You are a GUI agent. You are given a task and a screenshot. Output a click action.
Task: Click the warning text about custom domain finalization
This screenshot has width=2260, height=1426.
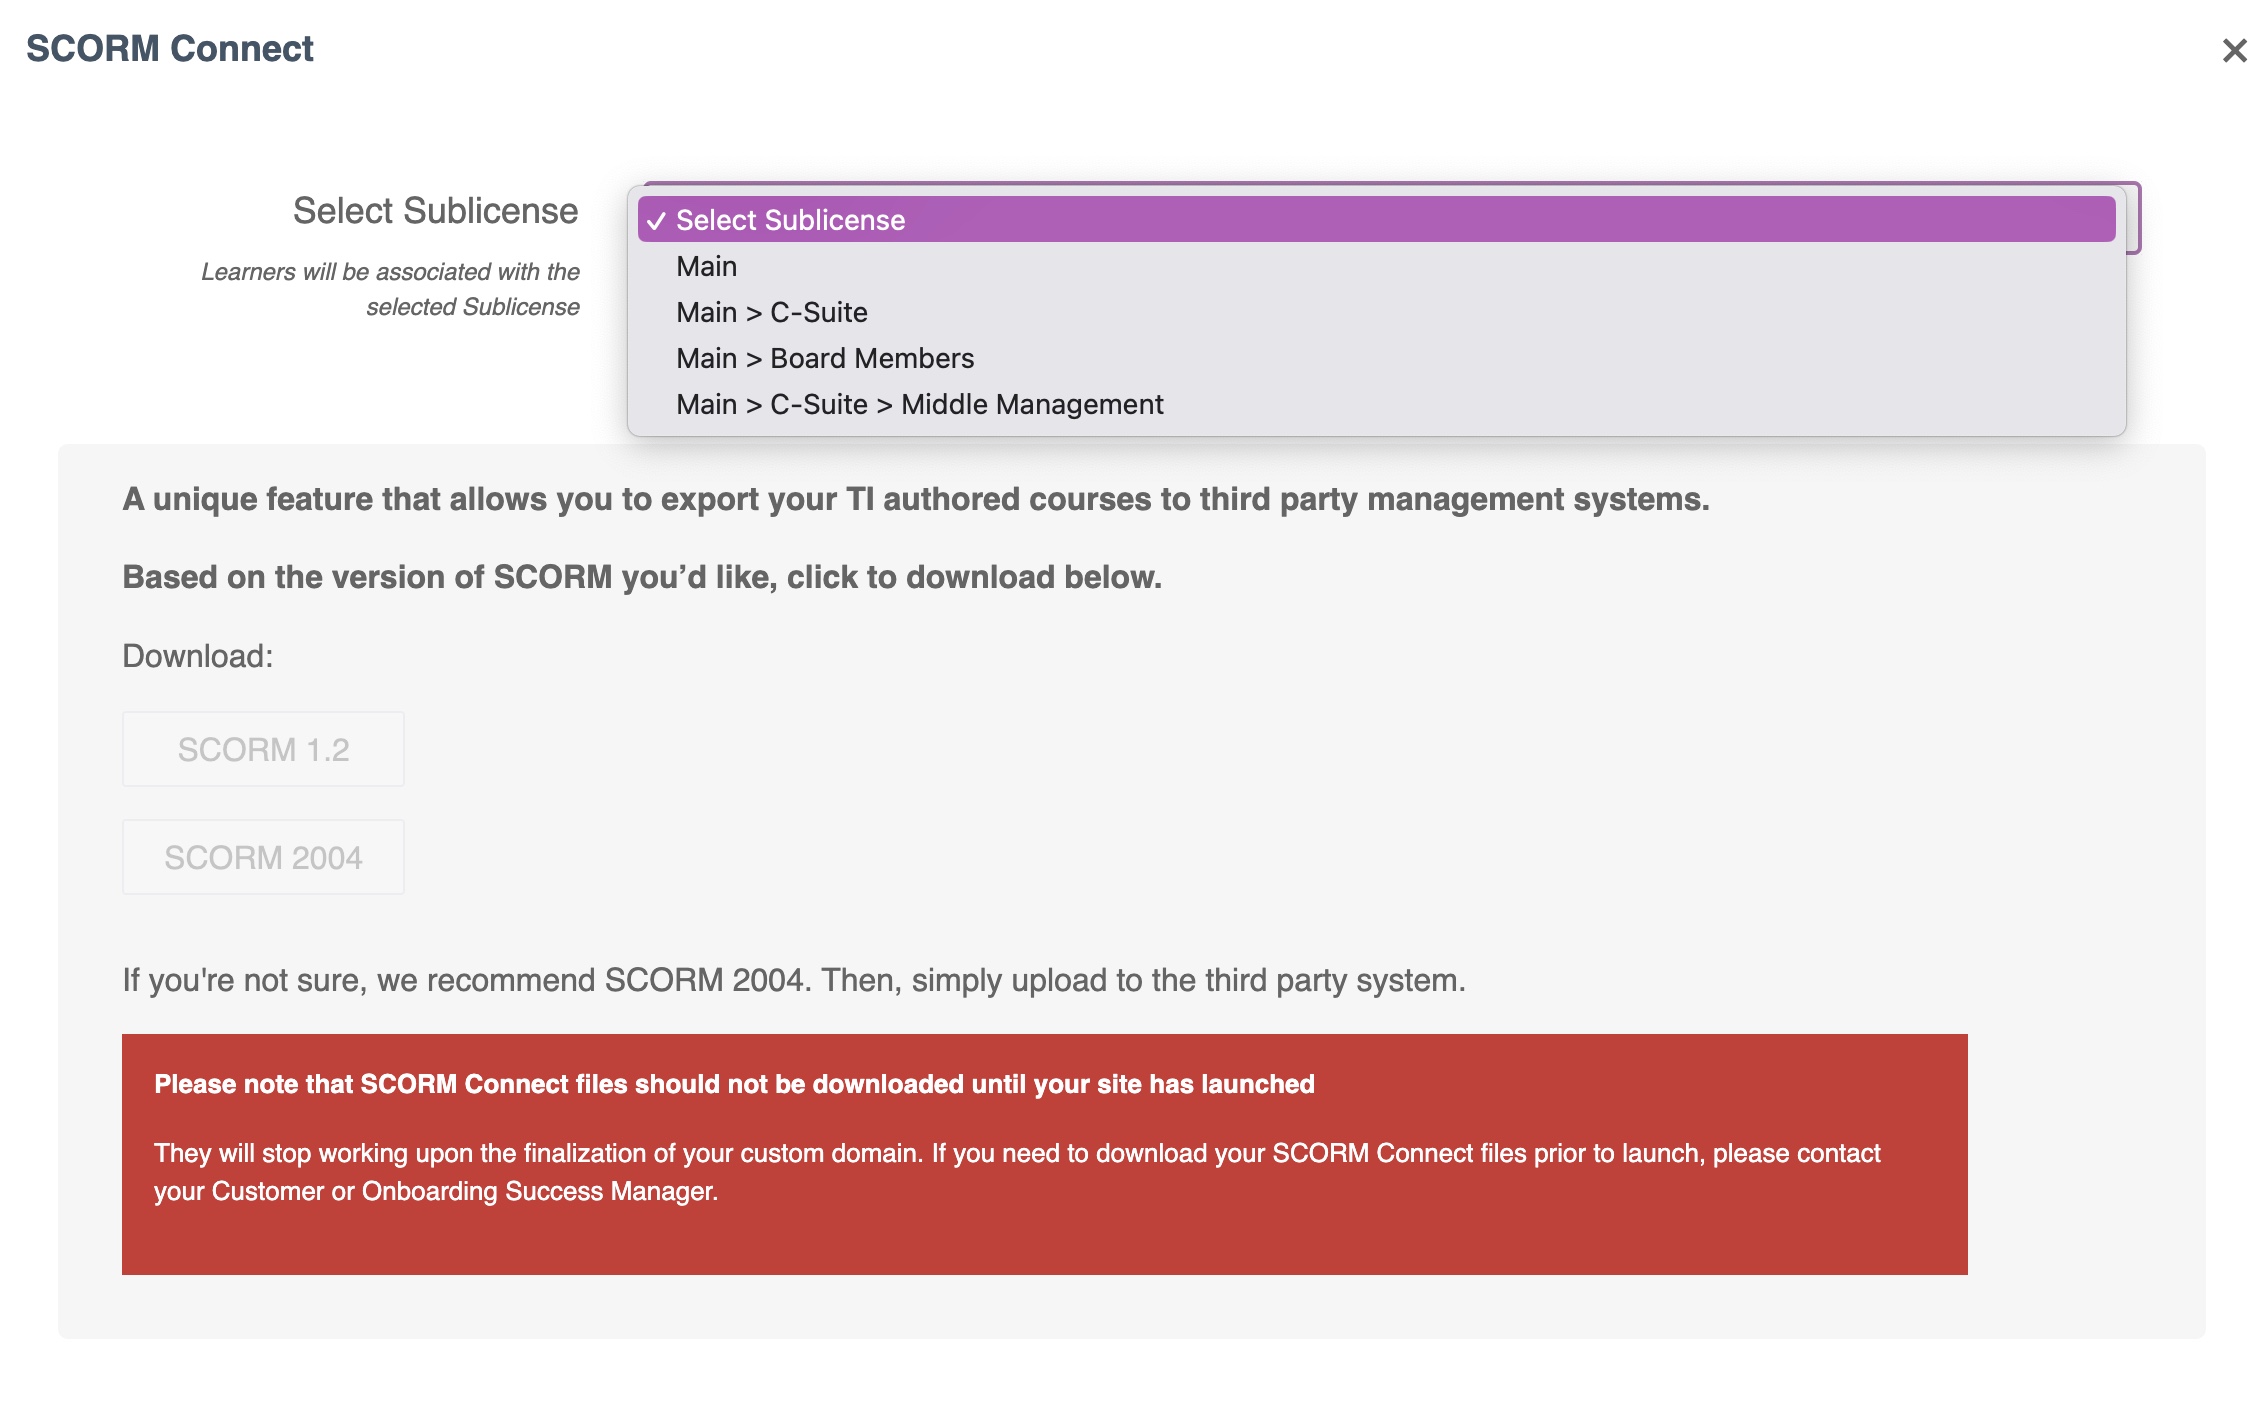[1017, 1172]
